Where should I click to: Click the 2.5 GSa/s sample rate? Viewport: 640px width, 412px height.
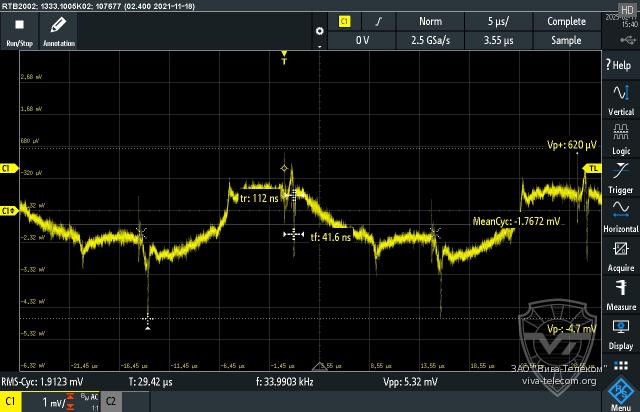430,40
